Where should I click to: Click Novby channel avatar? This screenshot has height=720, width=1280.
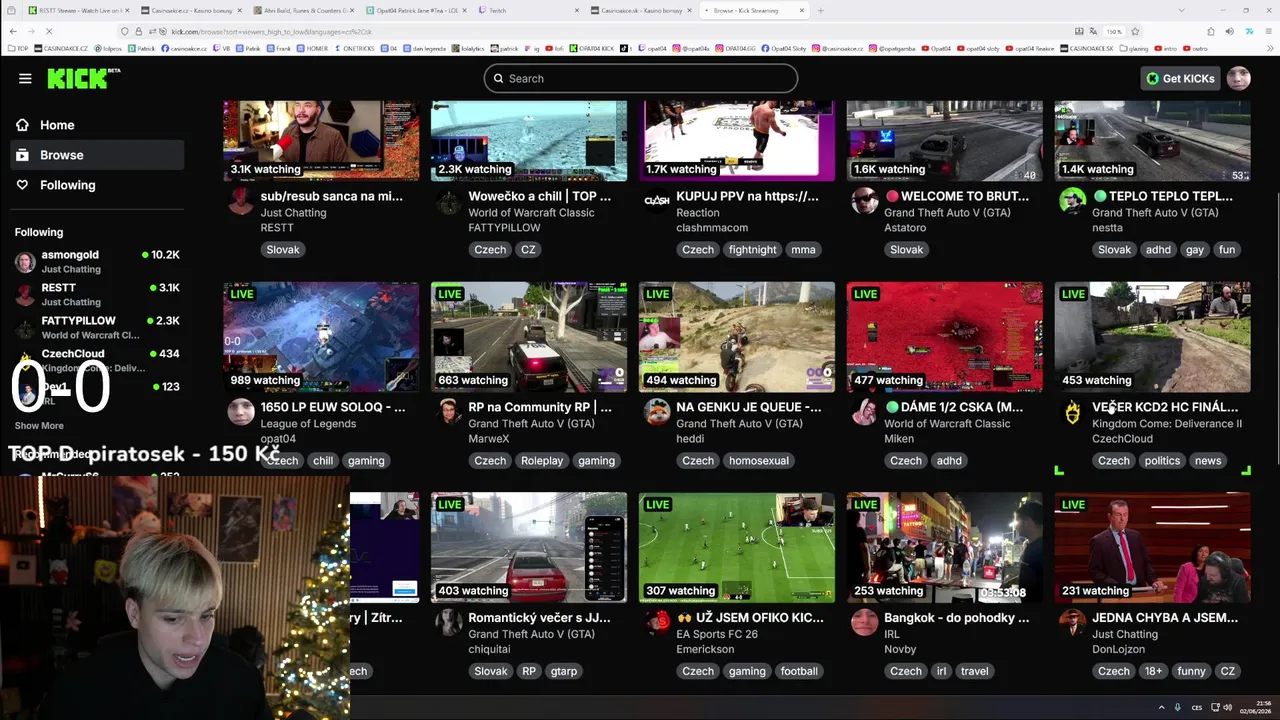(x=865, y=622)
